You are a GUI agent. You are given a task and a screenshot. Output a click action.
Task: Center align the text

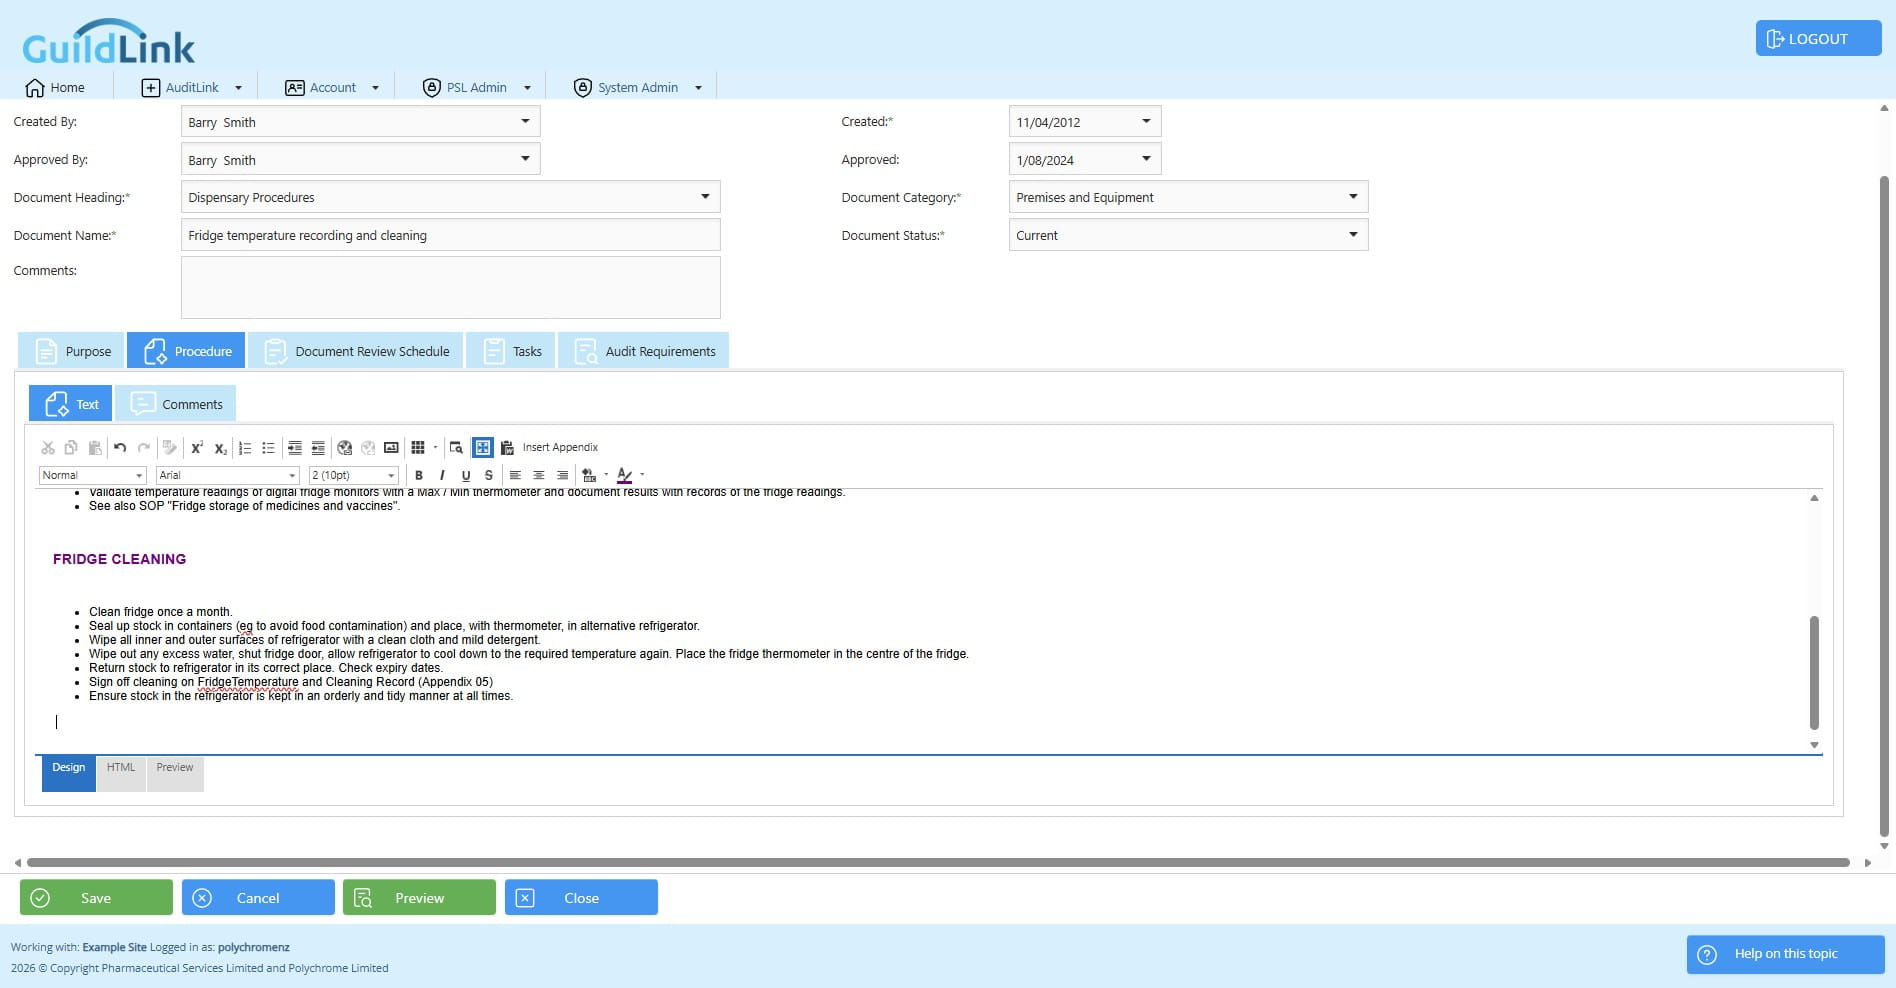pos(539,476)
